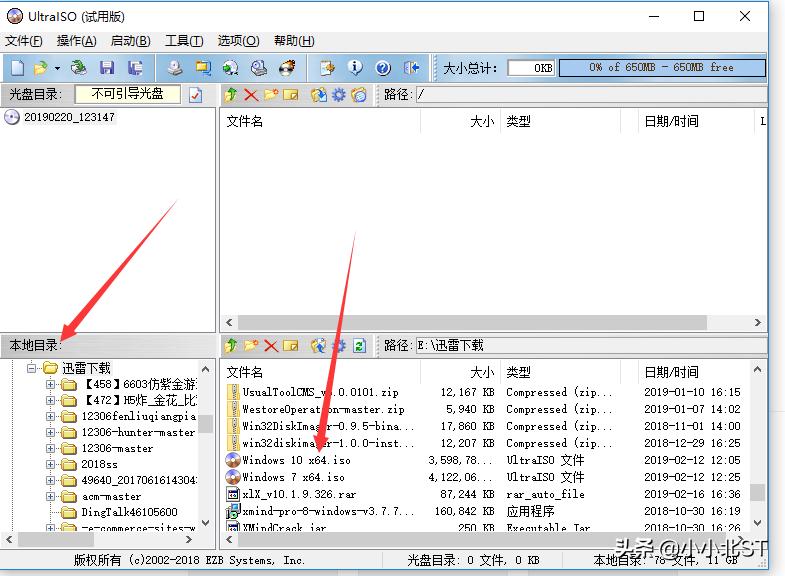This screenshot has height=576, width=785.
Task: Click the Convert image format icon
Action: pyautogui.click(x=203, y=68)
